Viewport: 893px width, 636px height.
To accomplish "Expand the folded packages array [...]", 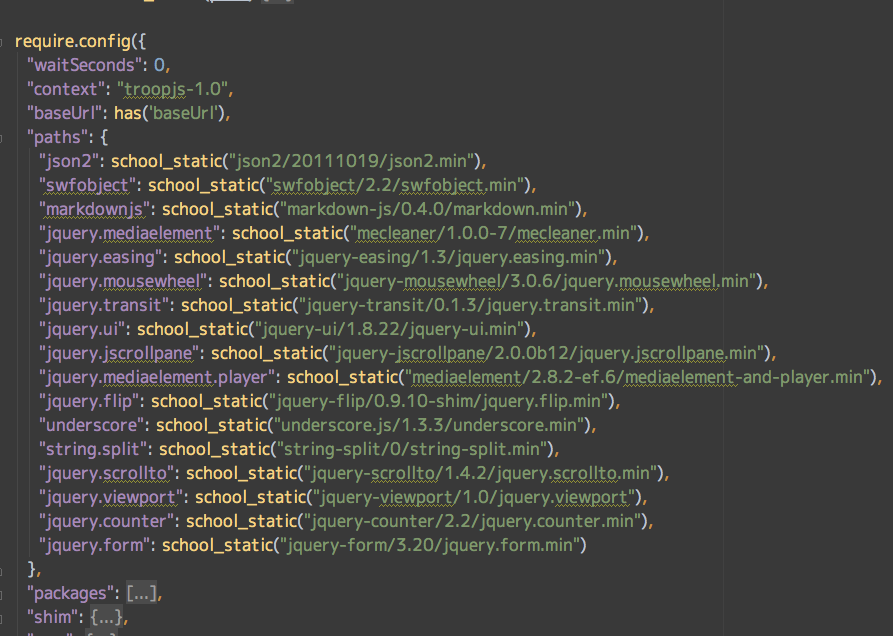I will (x=141, y=593).
